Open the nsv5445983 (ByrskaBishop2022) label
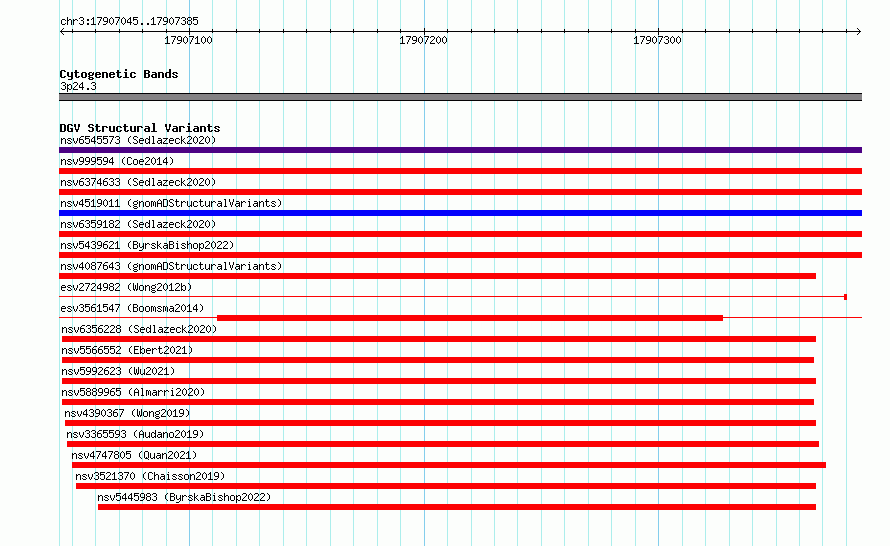Image resolution: width=890 pixels, height=546 pixels. click(x=184, y=497)
